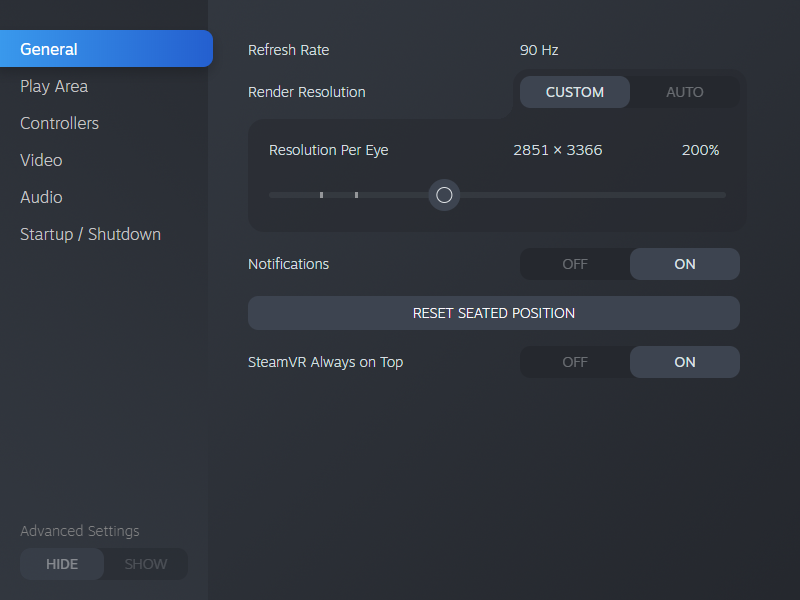
Task: Open Startup / Shutdown settings
Action: coord(90,234)
